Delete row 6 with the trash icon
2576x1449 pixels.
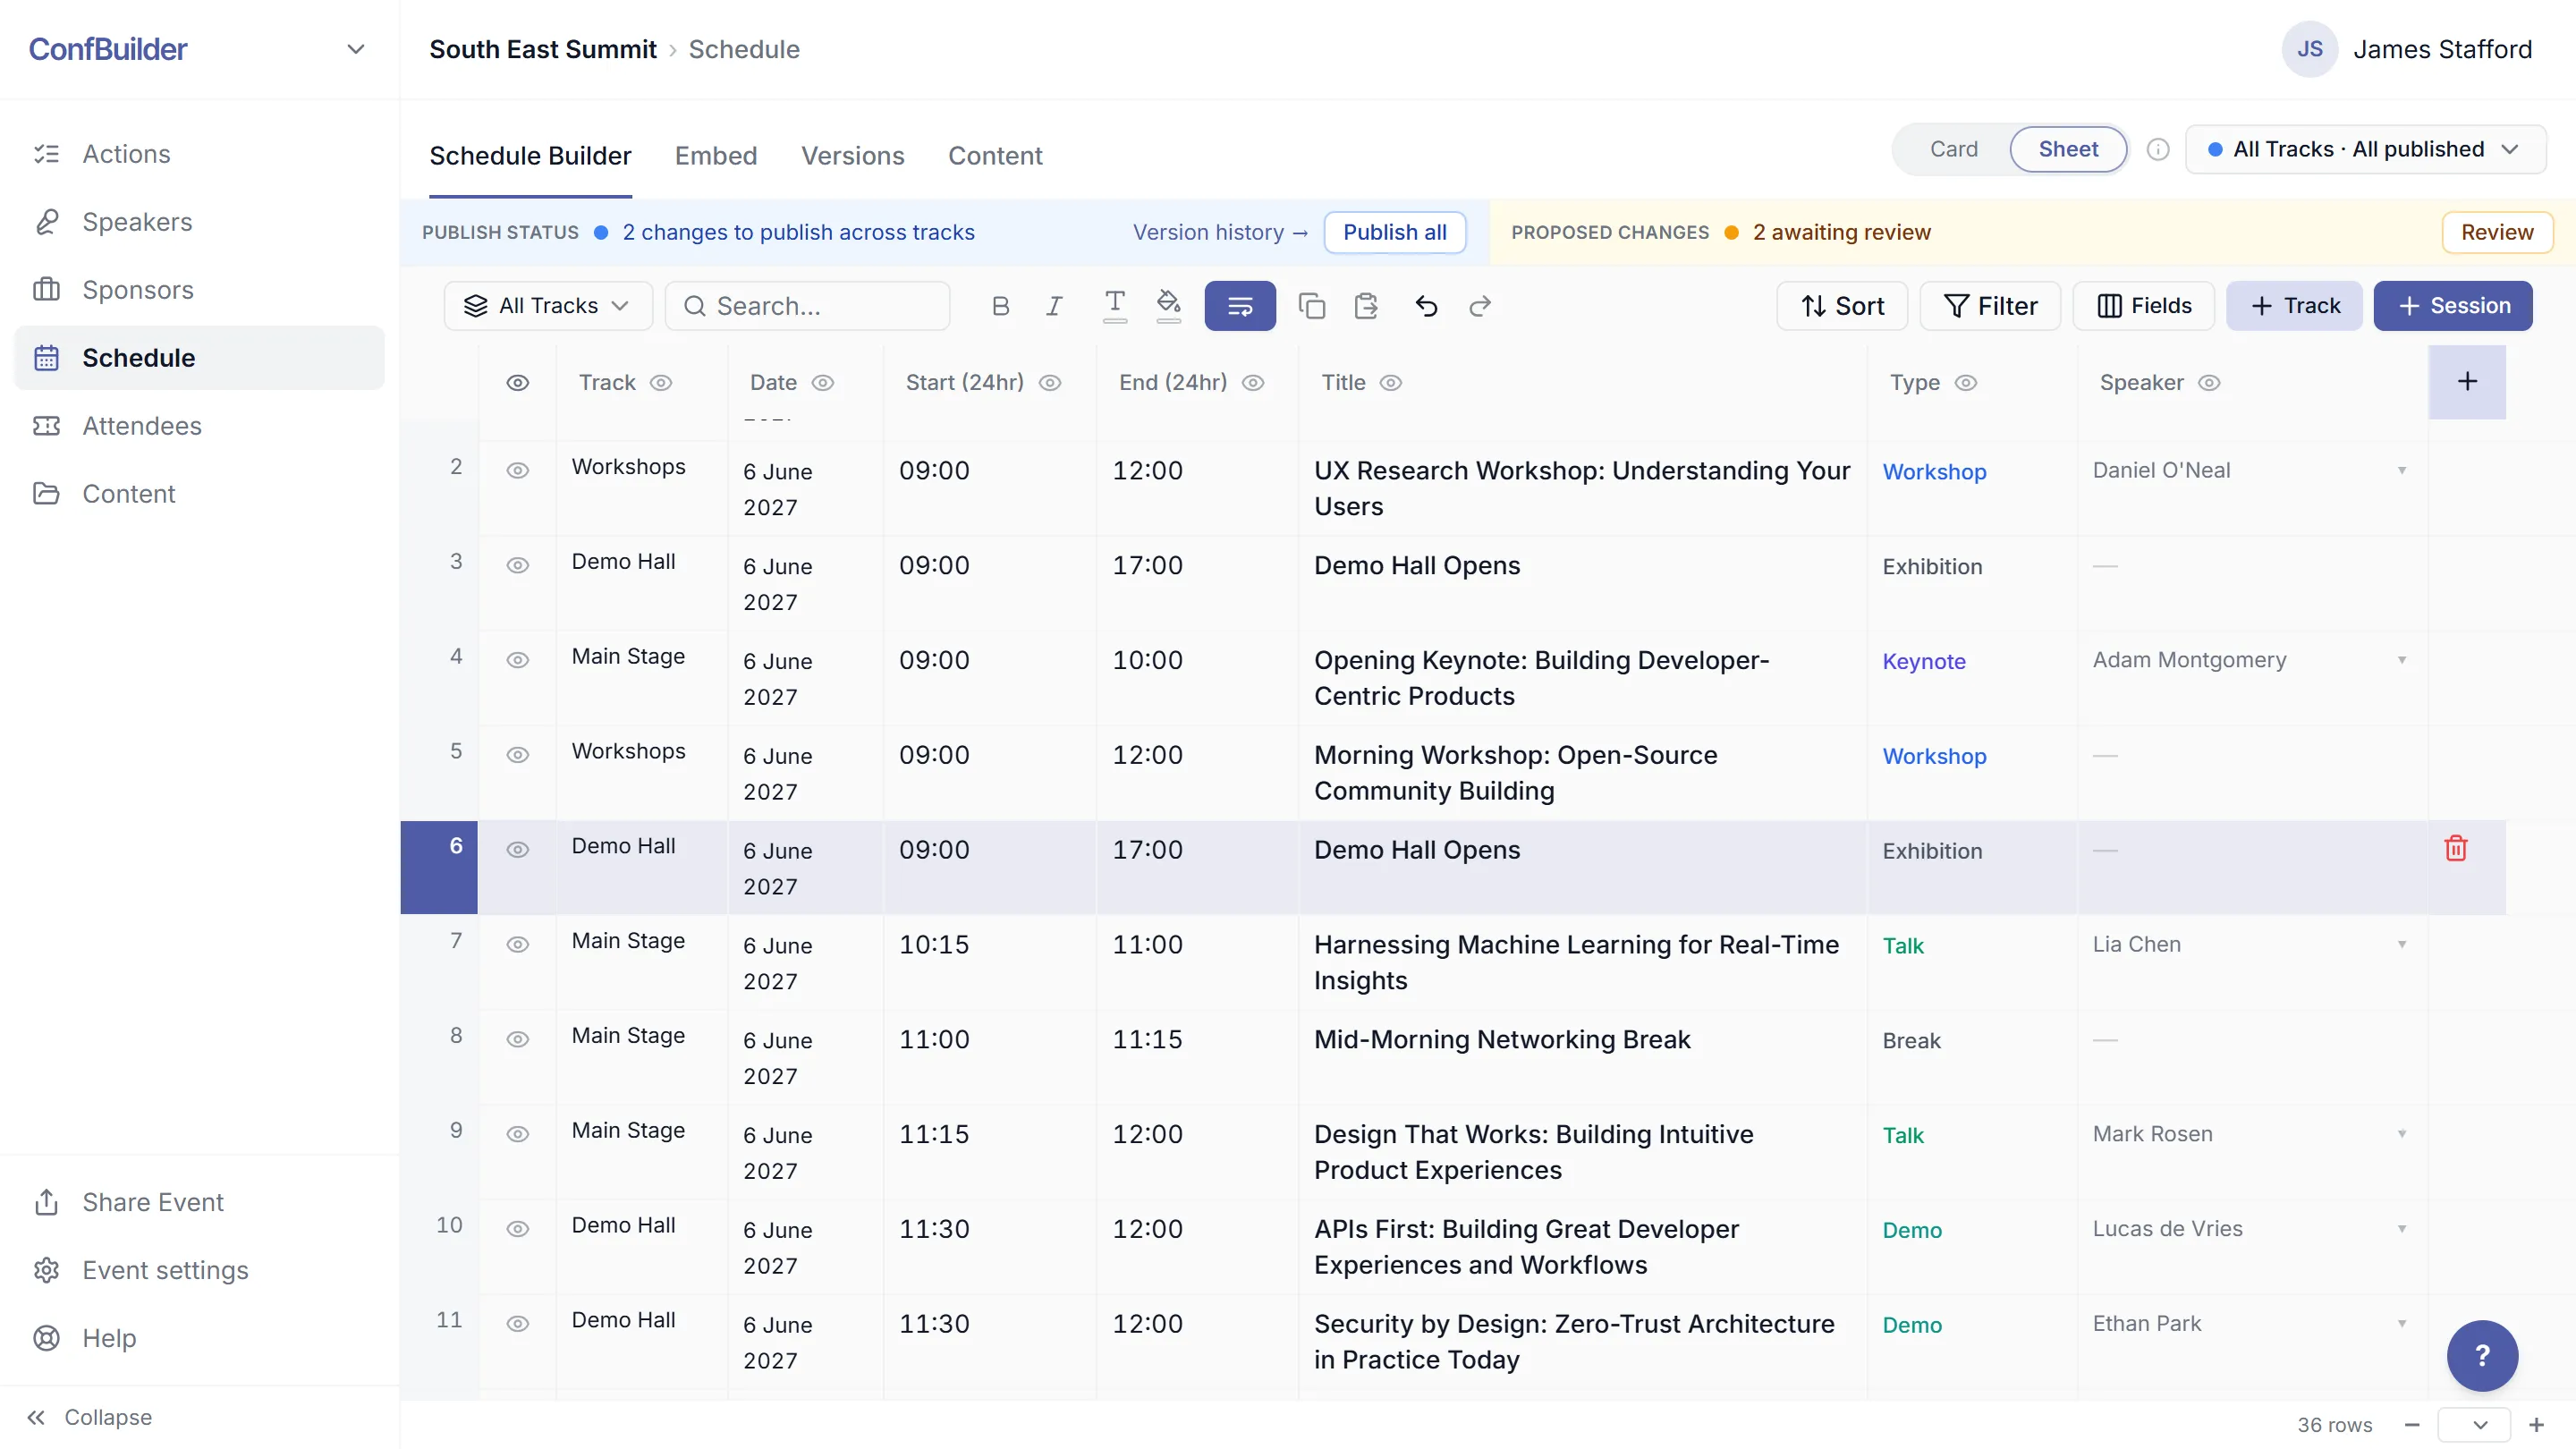2456,848
